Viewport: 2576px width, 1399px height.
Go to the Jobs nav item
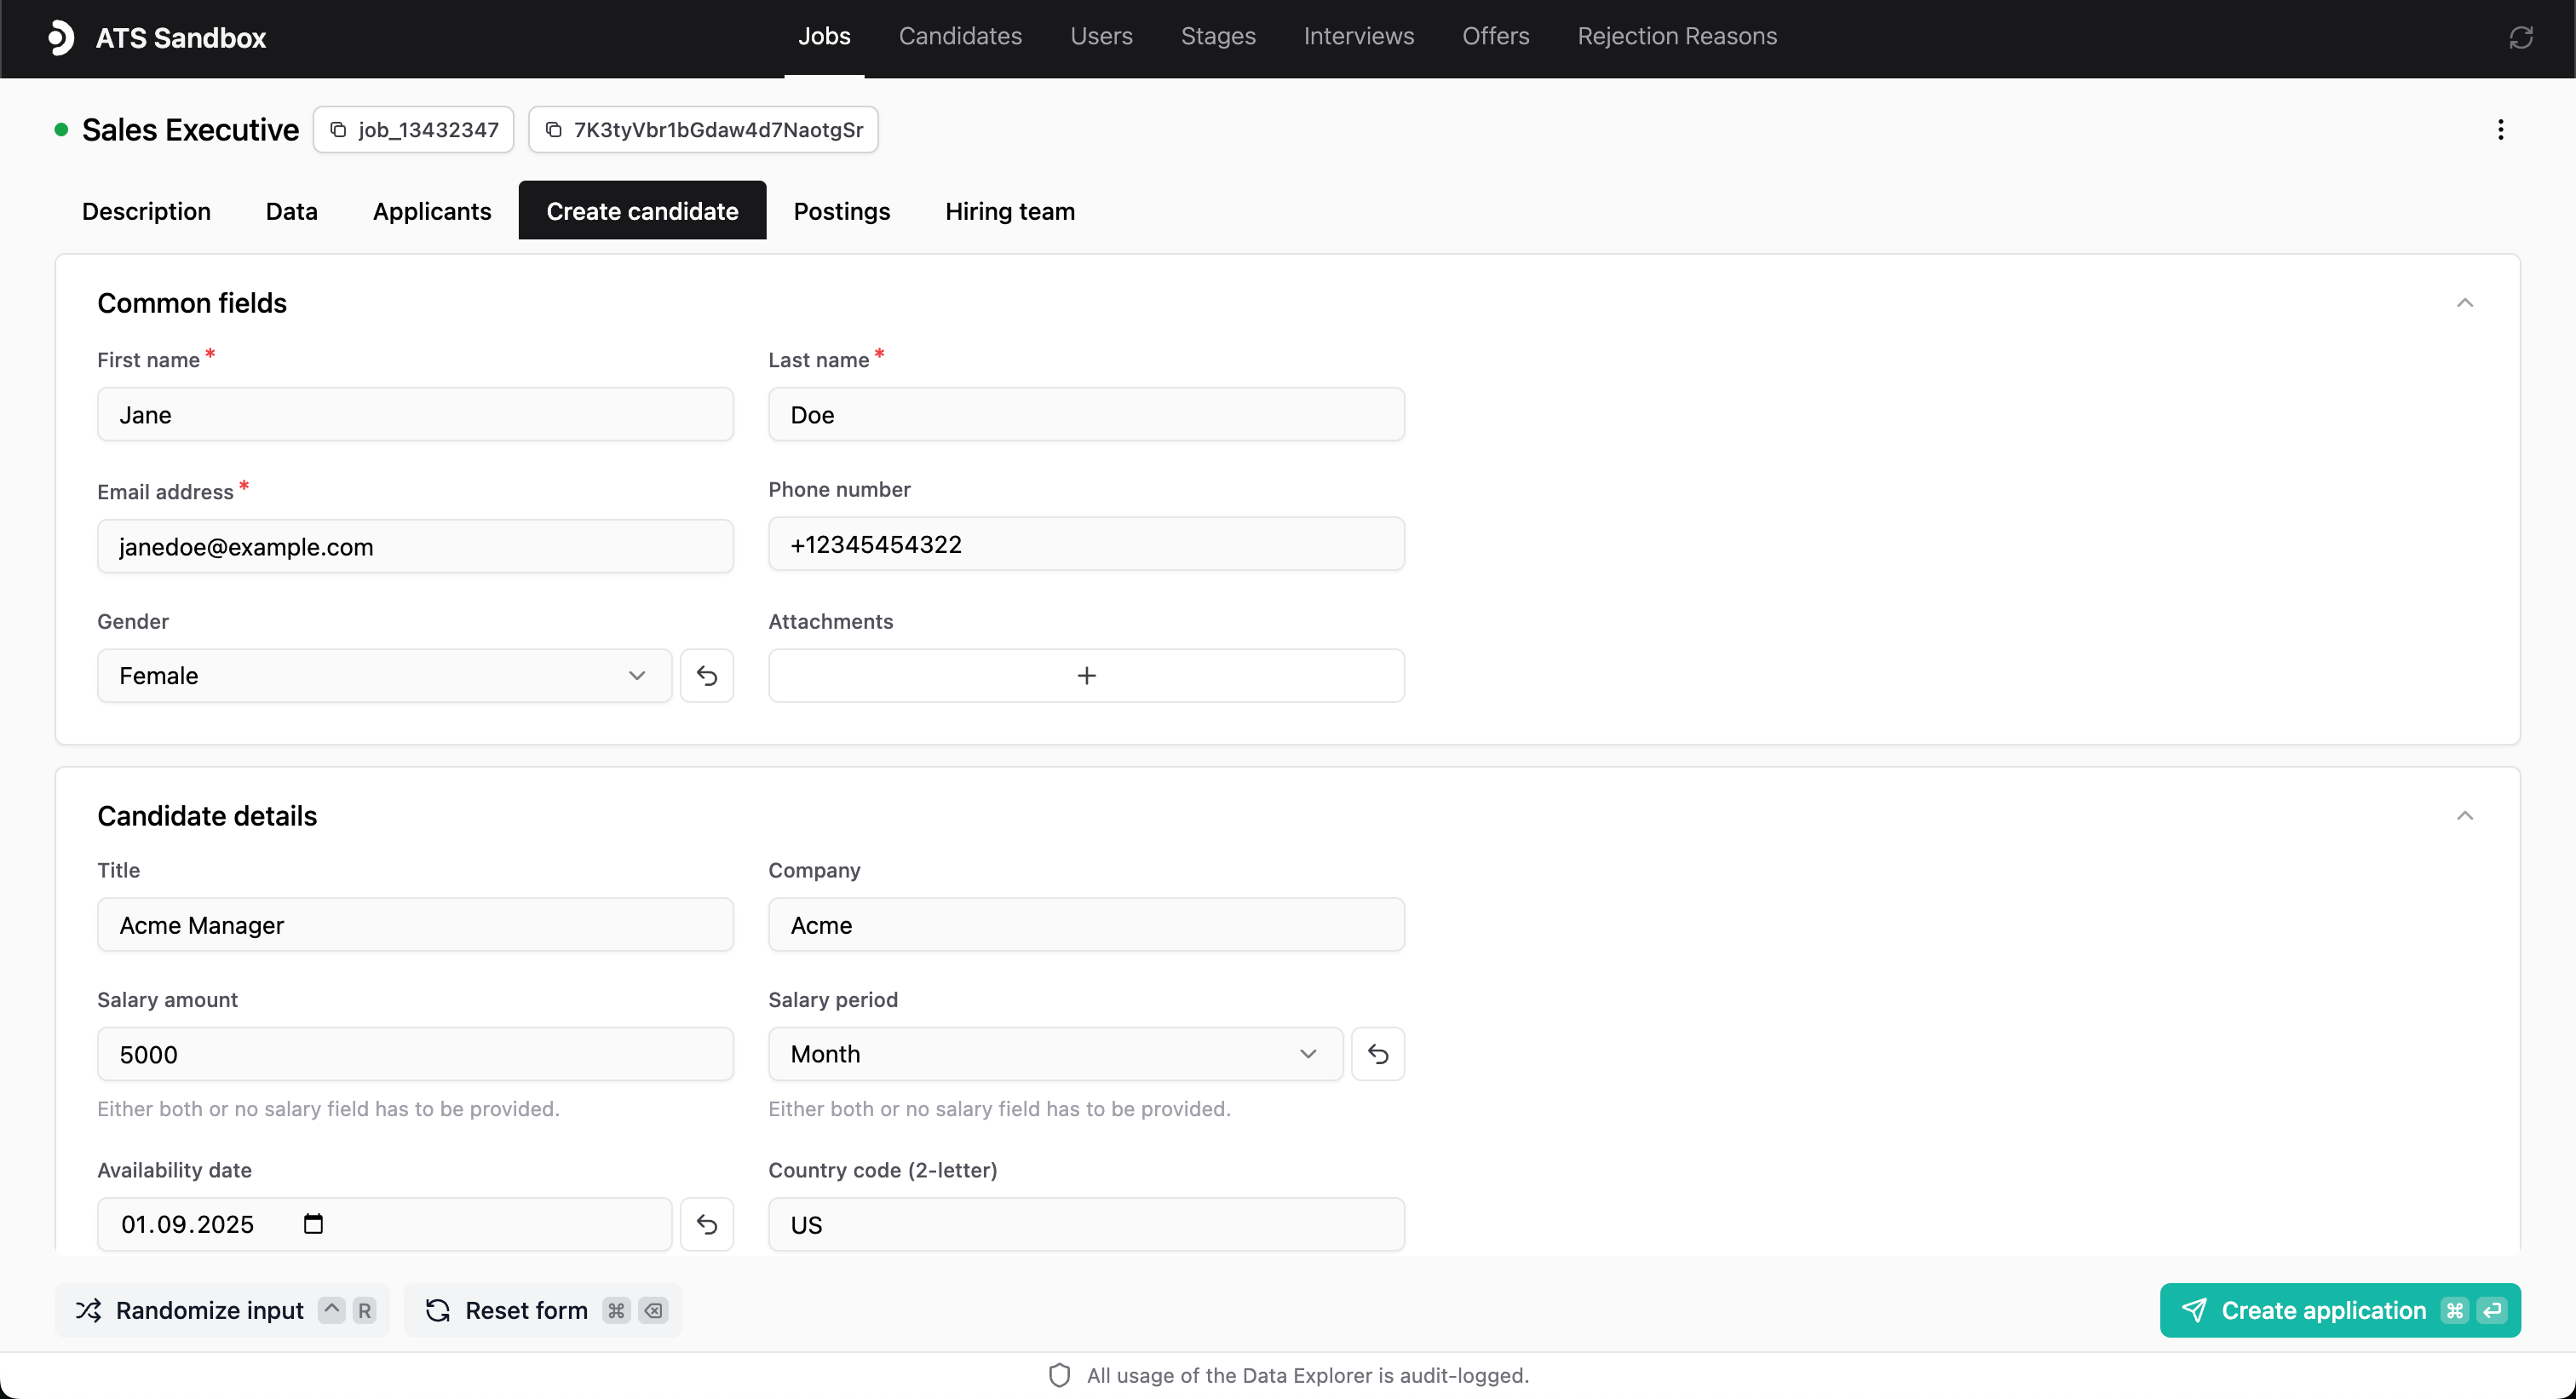click(824, 36)
